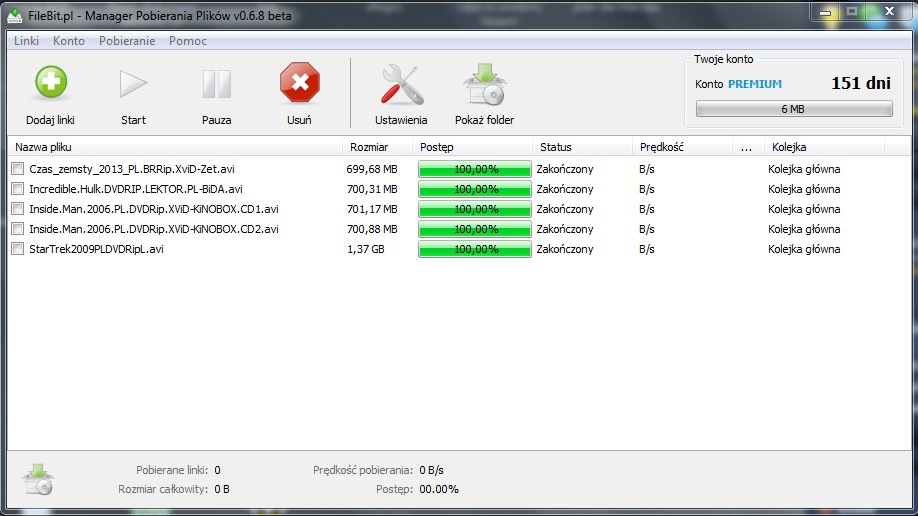918x516 pixels.
Task: Remove selection with the Usuń red icon
Action: pyautogui.click(x=299, y=83)
